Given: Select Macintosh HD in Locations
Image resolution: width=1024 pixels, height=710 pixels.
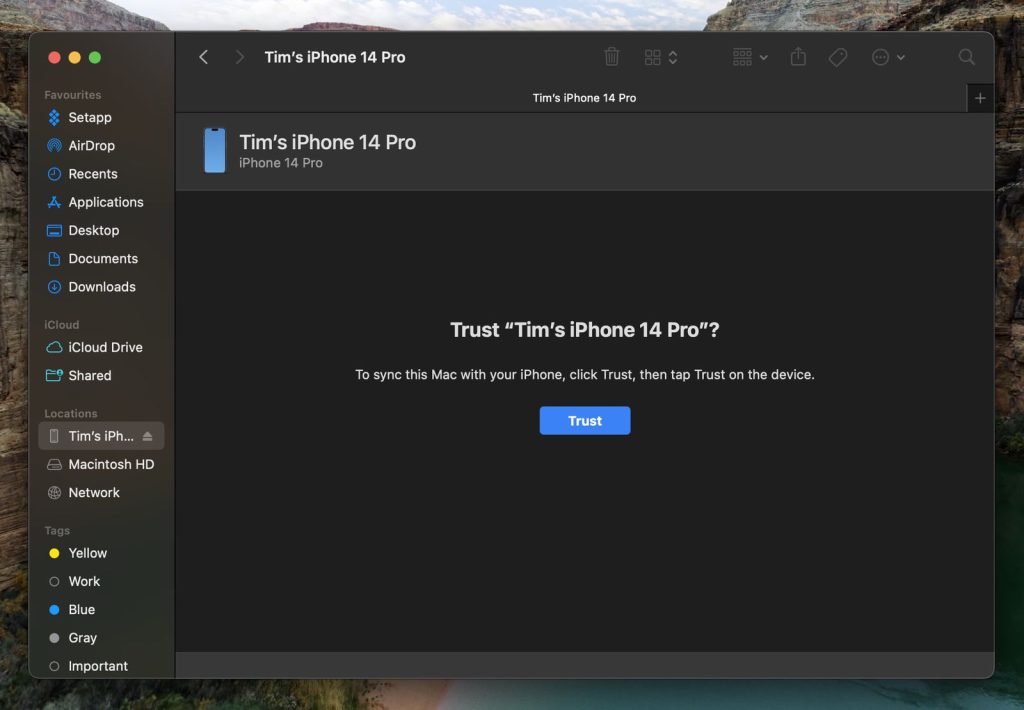Looking at the screenshot, I should (111, 465).
